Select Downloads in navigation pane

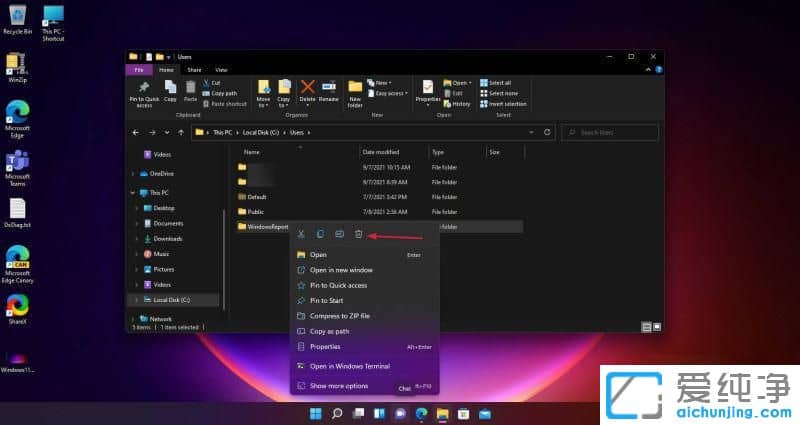click(x=167, y=239)
